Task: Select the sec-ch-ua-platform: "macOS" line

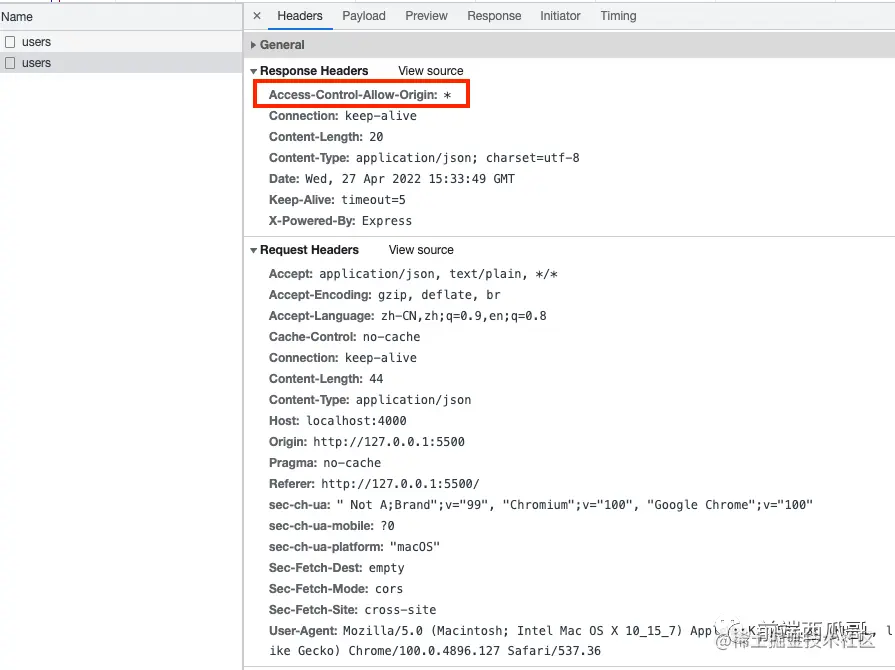Action: (x=354, y=547)
